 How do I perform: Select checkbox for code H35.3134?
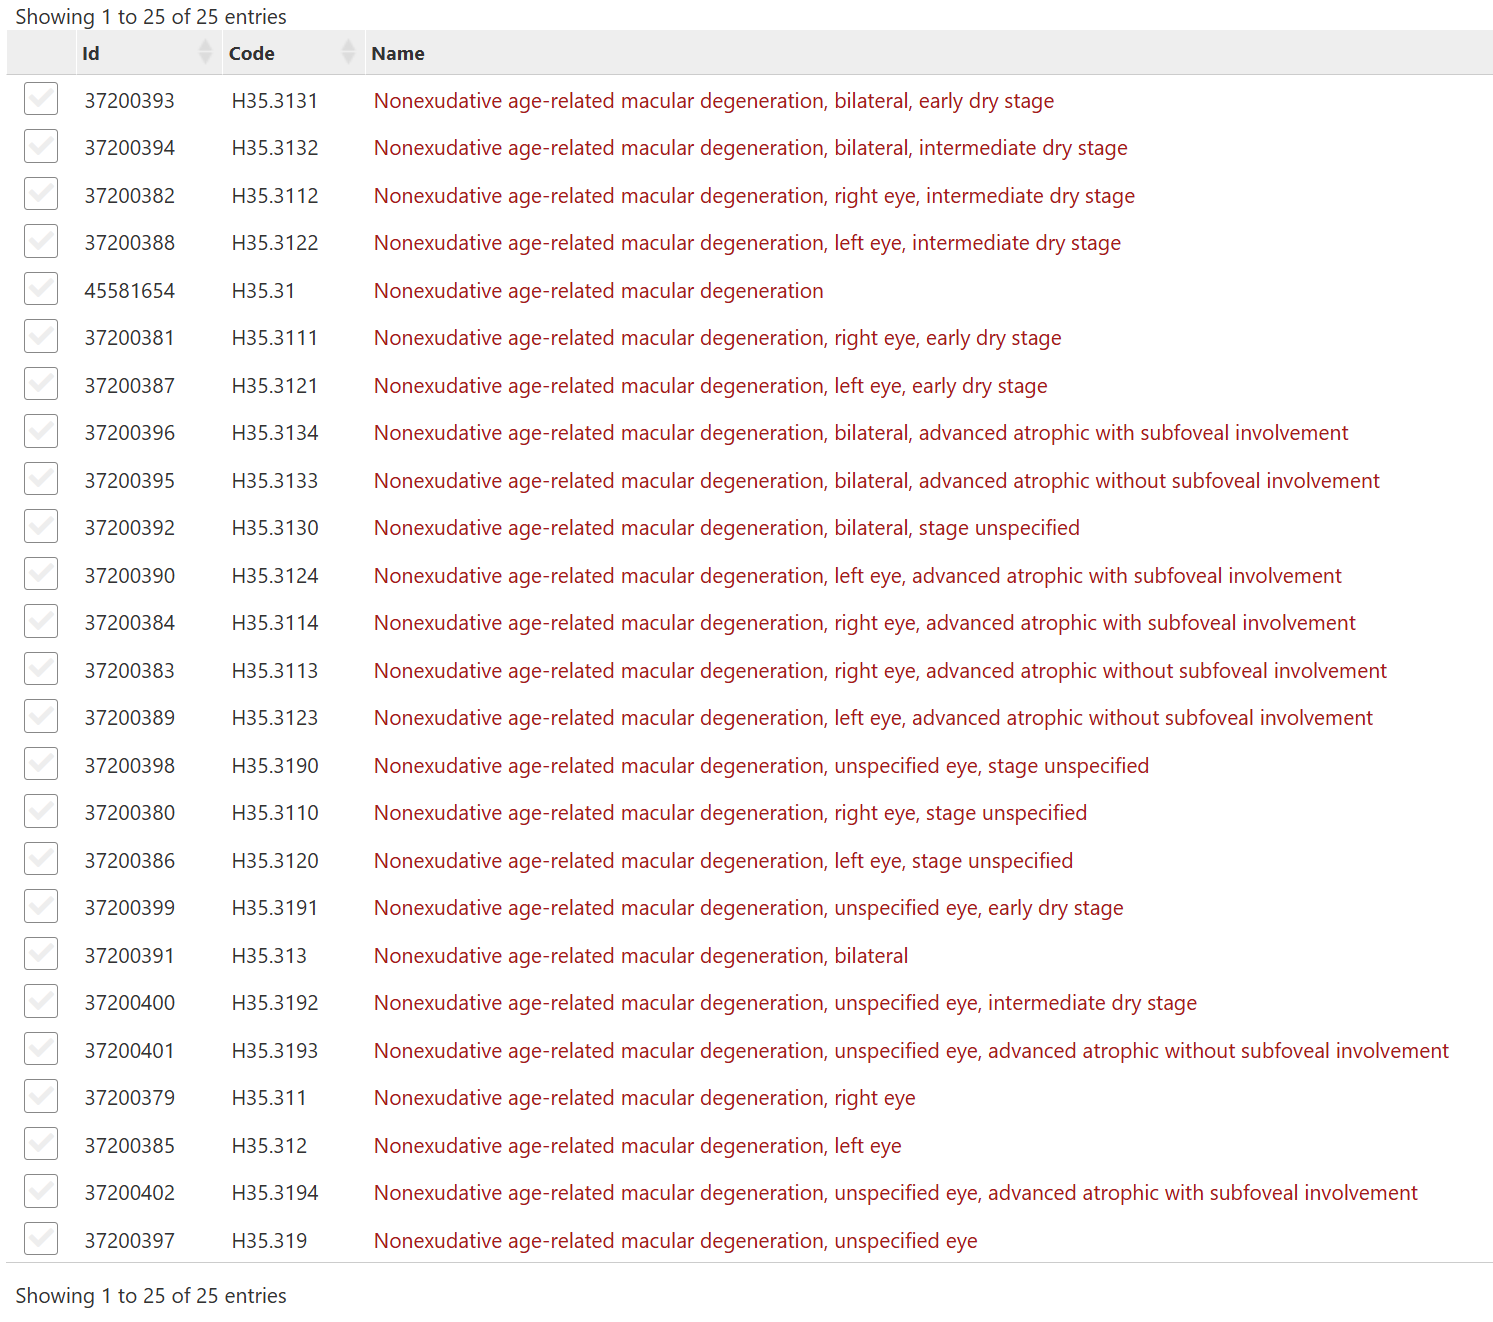click(41, 432)
